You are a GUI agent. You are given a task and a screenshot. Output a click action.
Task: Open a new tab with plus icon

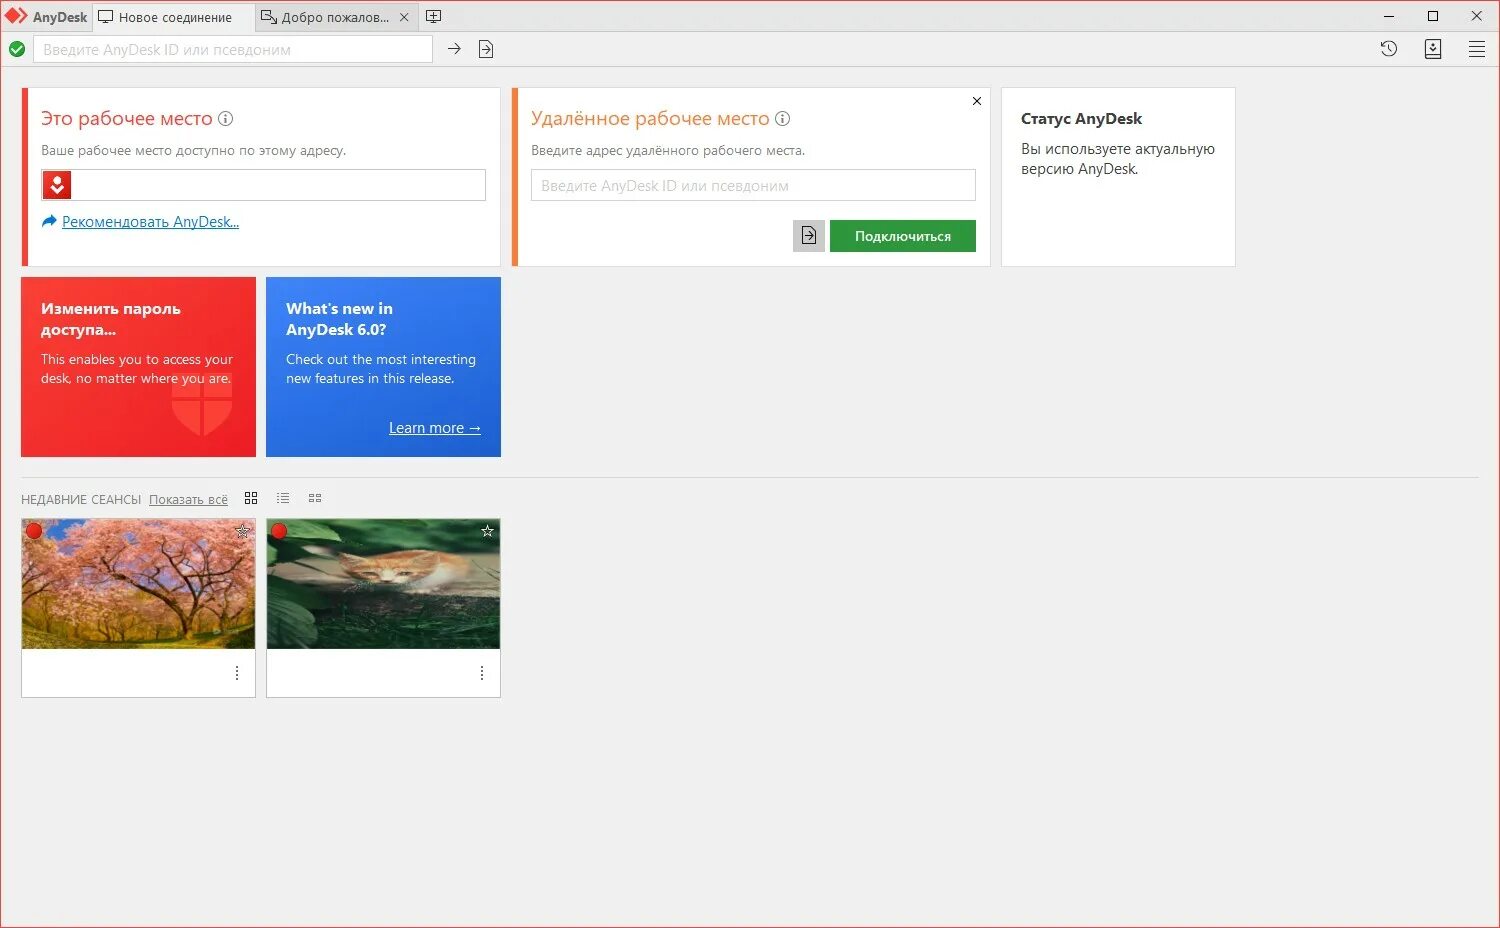[x=433, y=17]
